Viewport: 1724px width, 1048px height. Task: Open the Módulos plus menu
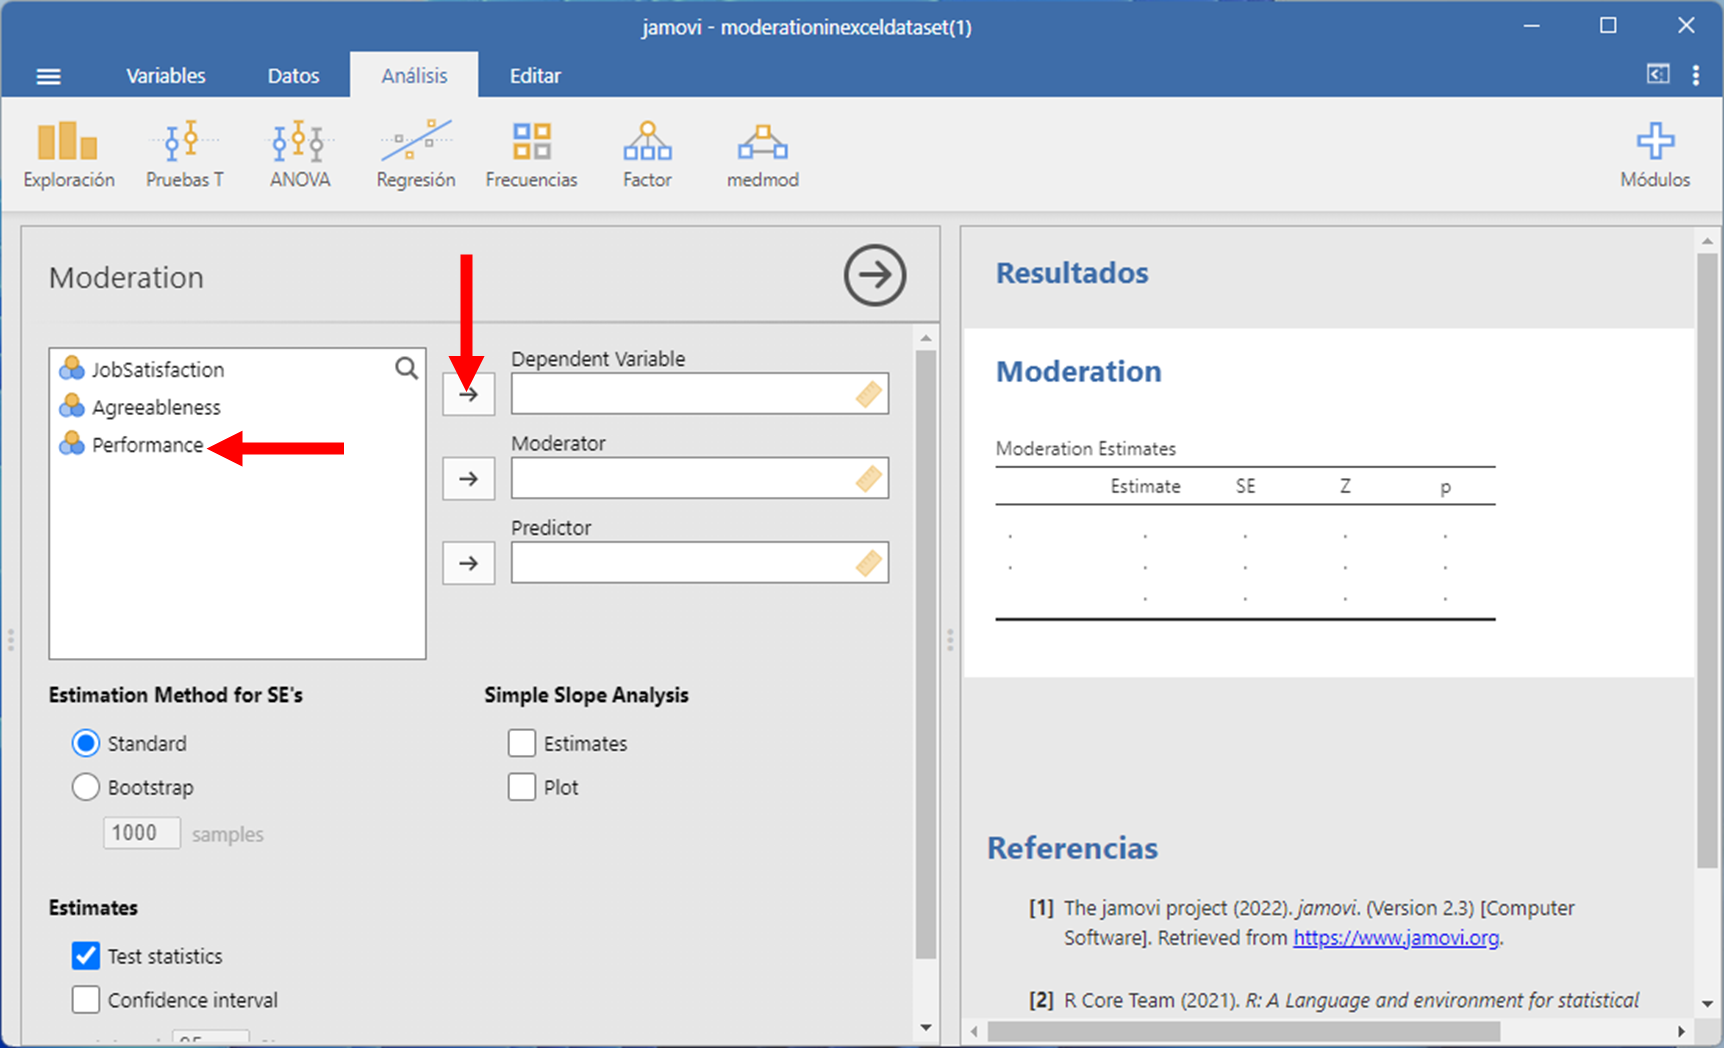(1655, 154)
